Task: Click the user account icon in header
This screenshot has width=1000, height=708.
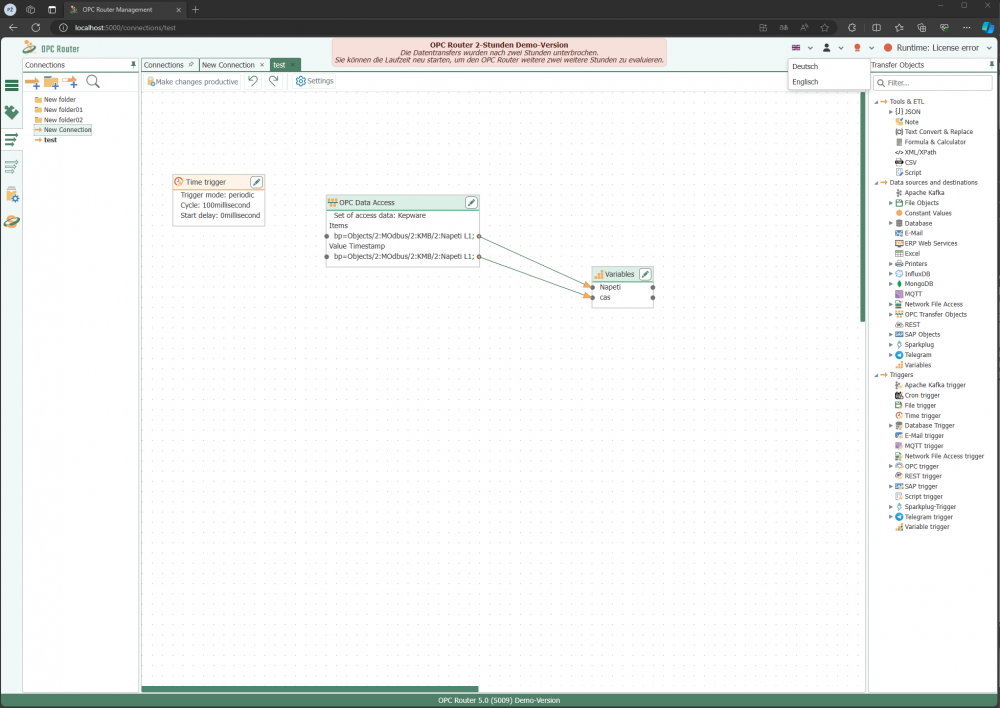Action: coord(827,48)
